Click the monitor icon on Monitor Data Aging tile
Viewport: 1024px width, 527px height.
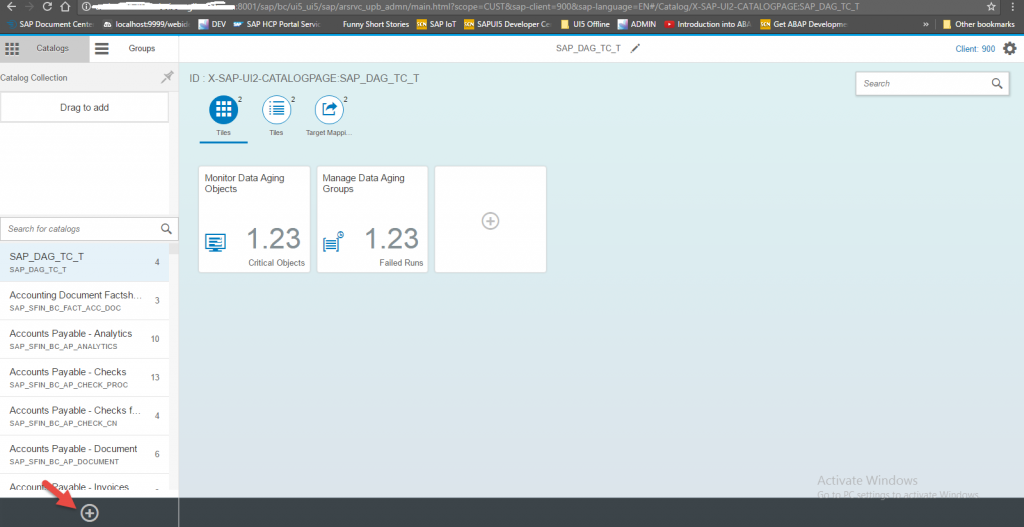(216, 242)
